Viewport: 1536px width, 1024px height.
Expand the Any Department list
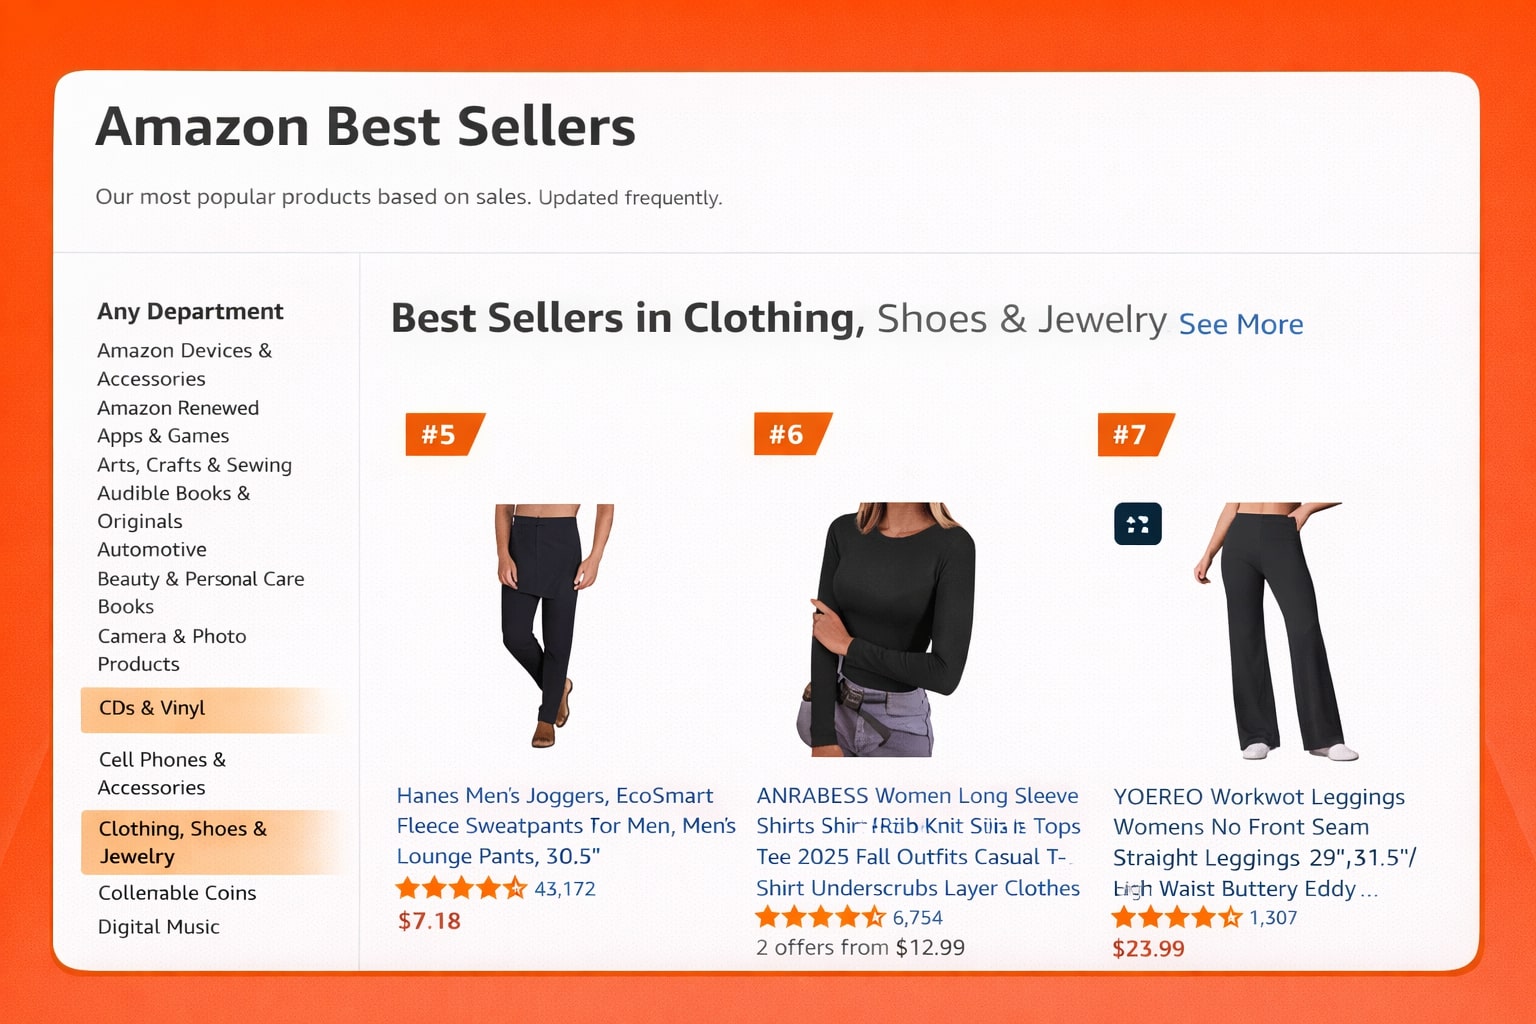189,311
